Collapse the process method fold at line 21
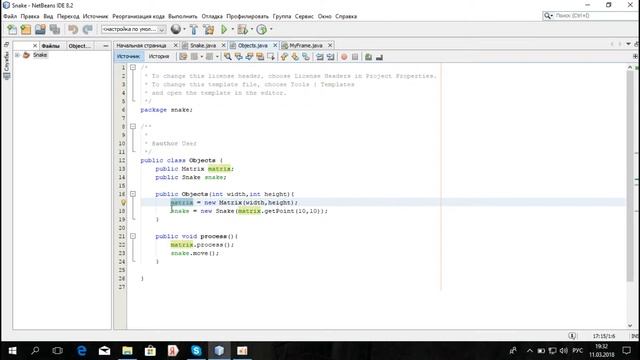Screen dimensions: 640x360 (133, 236)
